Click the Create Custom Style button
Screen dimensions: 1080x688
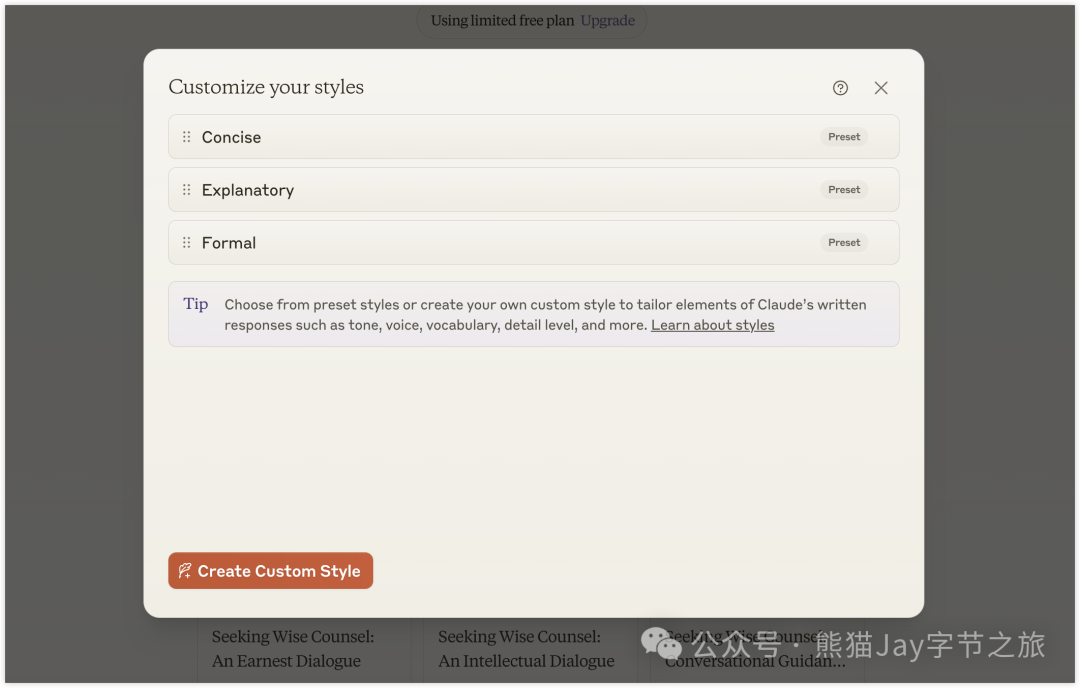point(271,570)
